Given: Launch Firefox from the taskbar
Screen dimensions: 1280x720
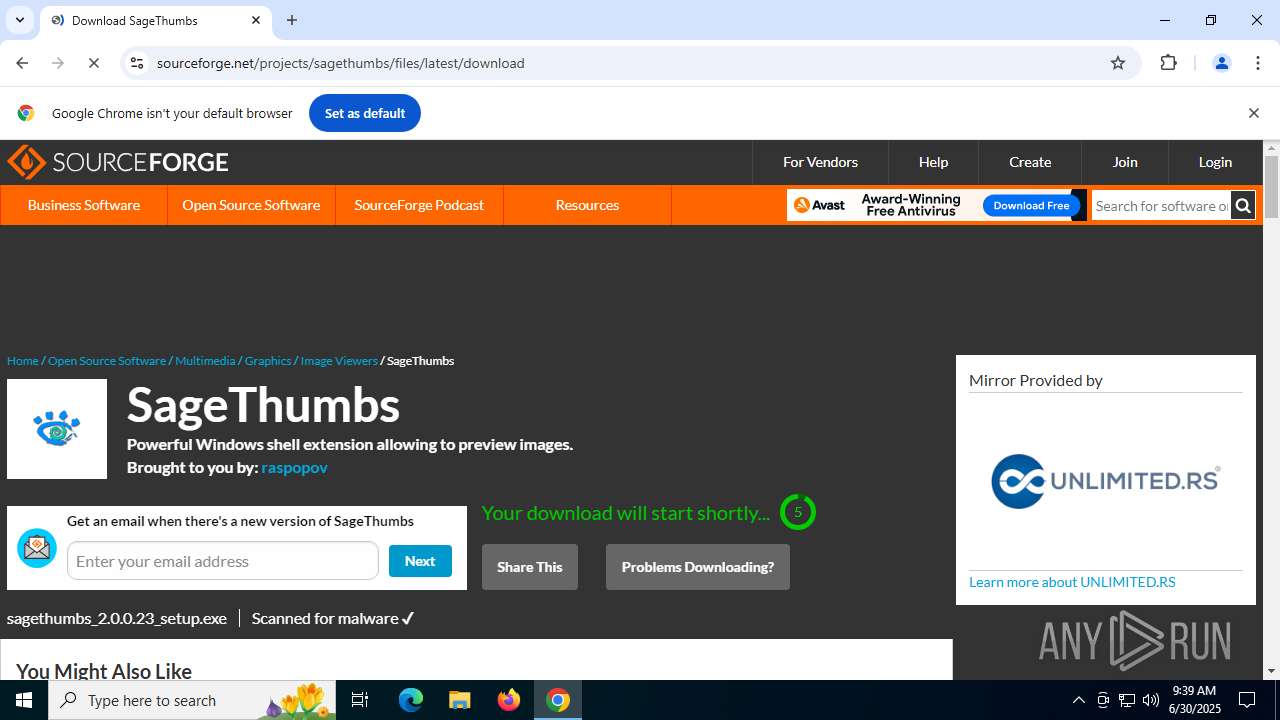Looking at the screenshot, I should coord(509,700).
